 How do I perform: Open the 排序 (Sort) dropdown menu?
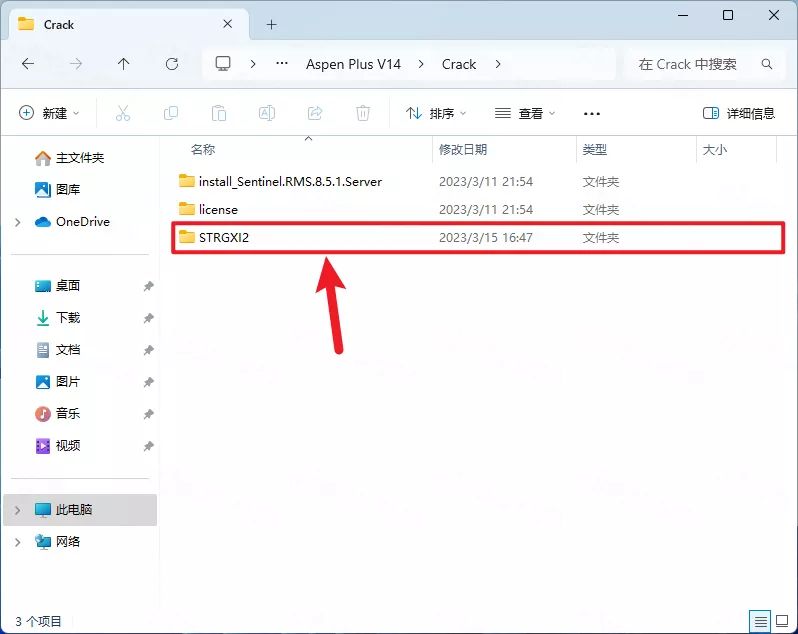(x=437, y=114)
